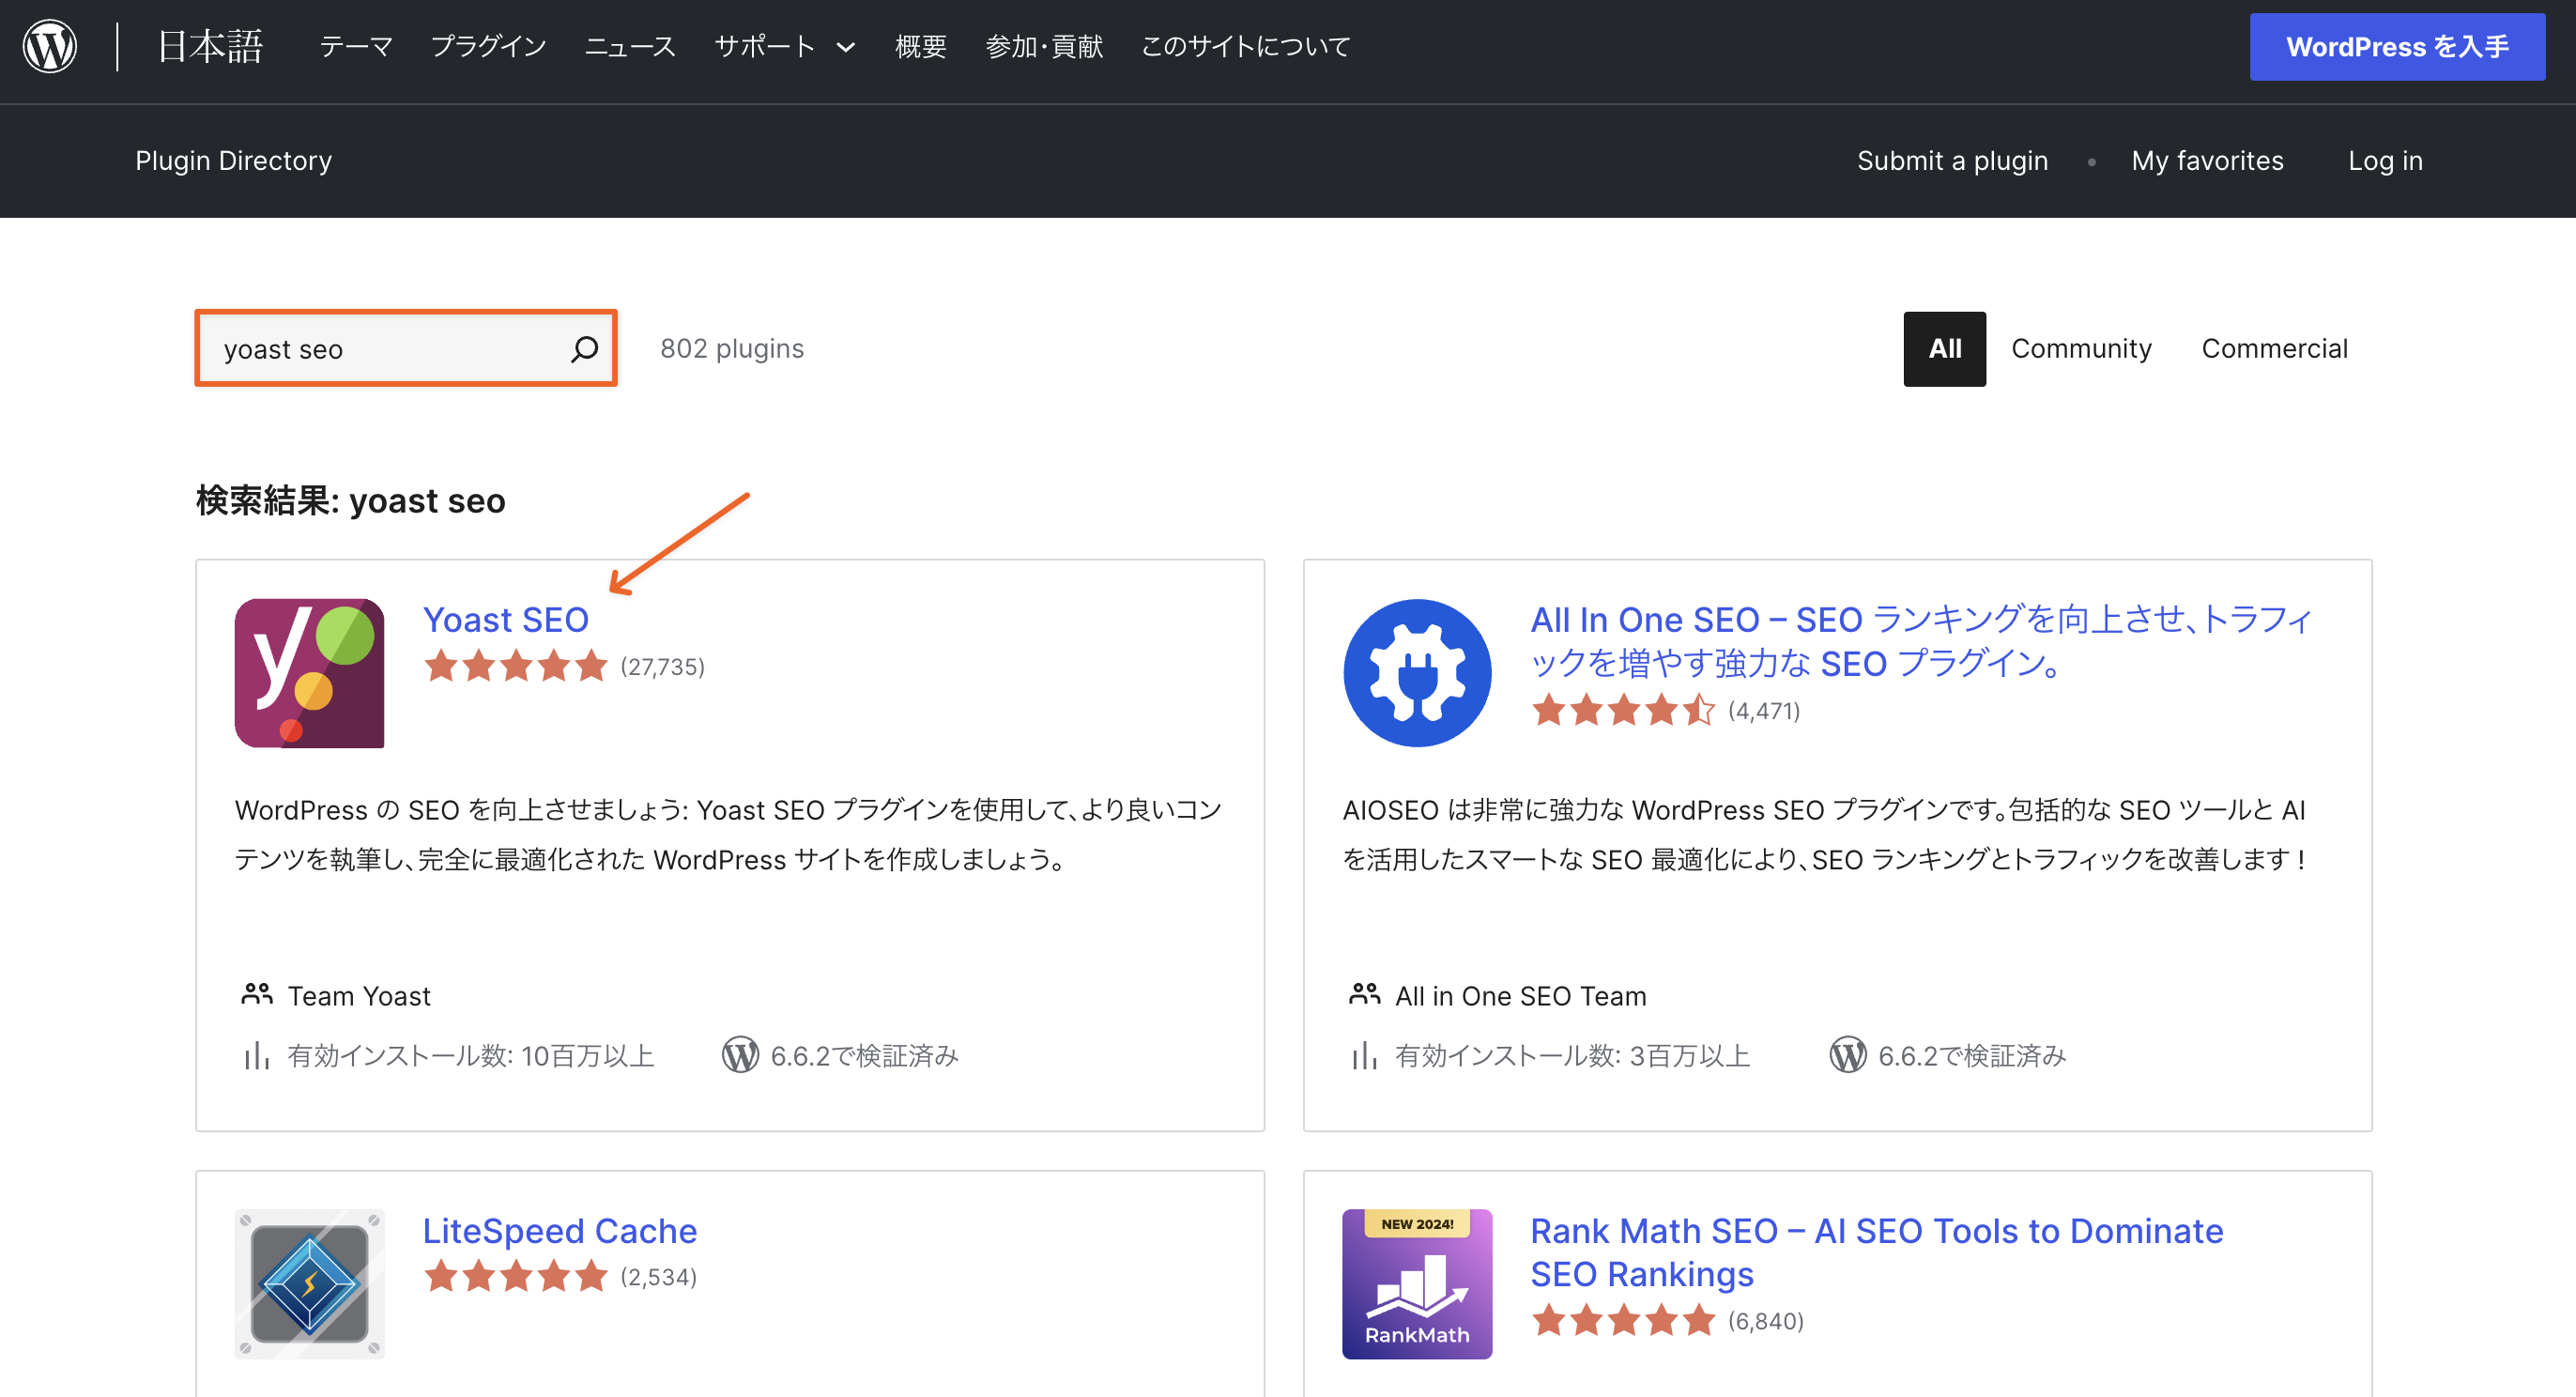Click Yoast SEO star rating

pos(515,666)
